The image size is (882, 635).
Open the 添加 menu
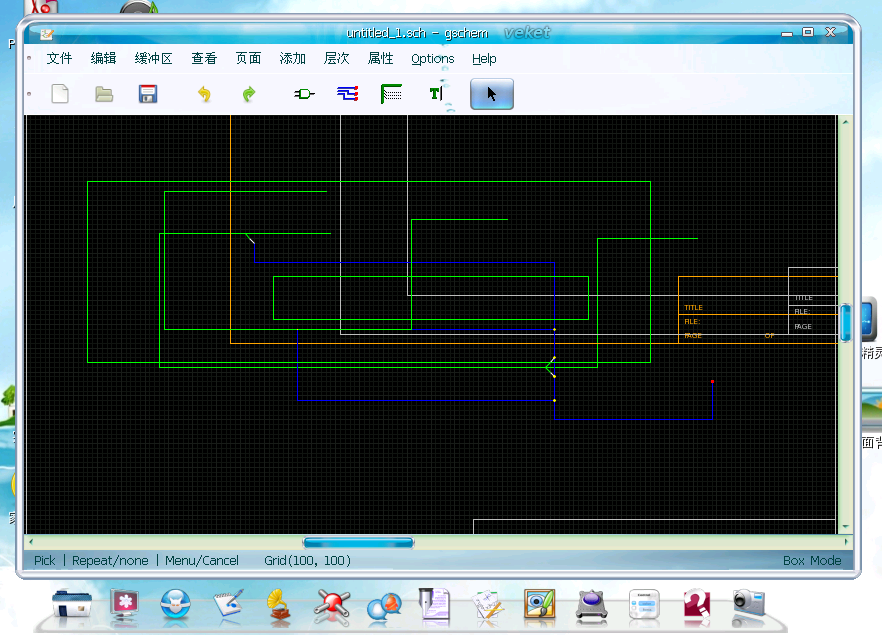pyautogui.click(x=292, y=58)
